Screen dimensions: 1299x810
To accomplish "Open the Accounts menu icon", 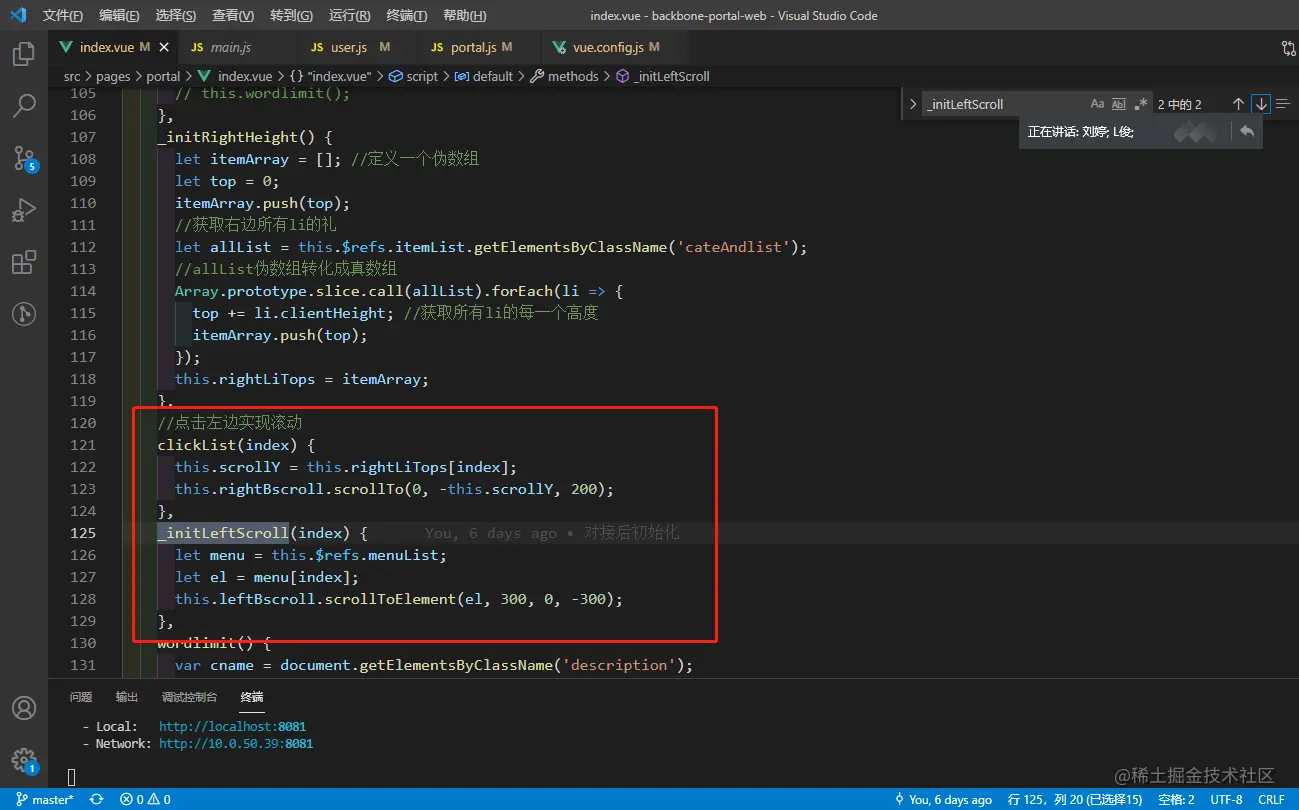I will tap(24, 708).
